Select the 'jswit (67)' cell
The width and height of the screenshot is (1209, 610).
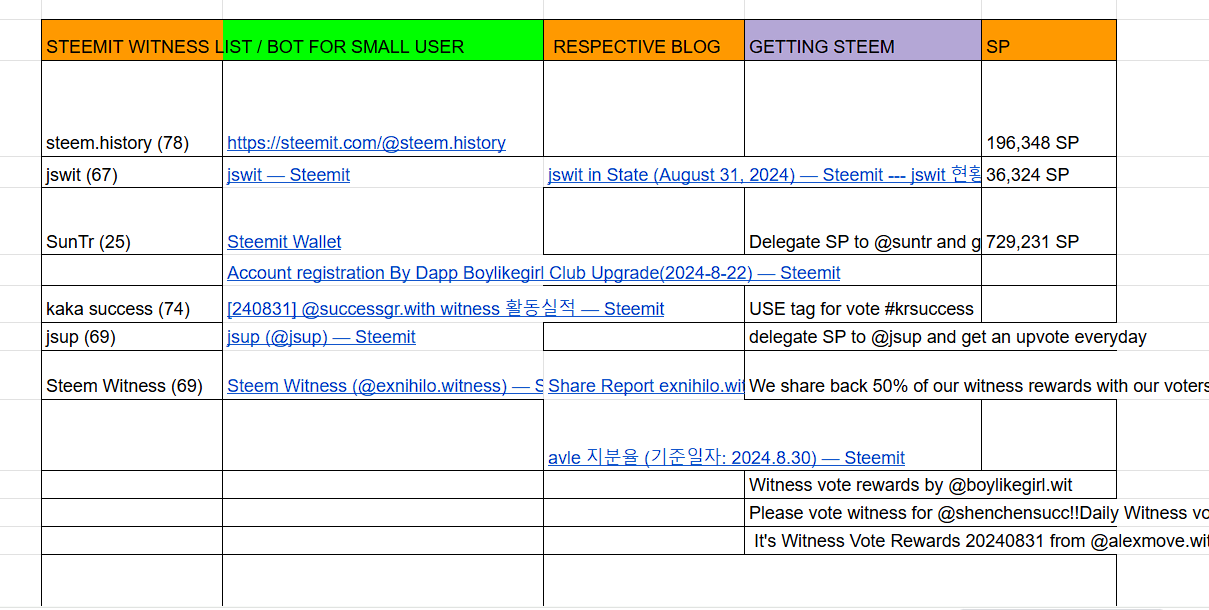coord(132,172)
